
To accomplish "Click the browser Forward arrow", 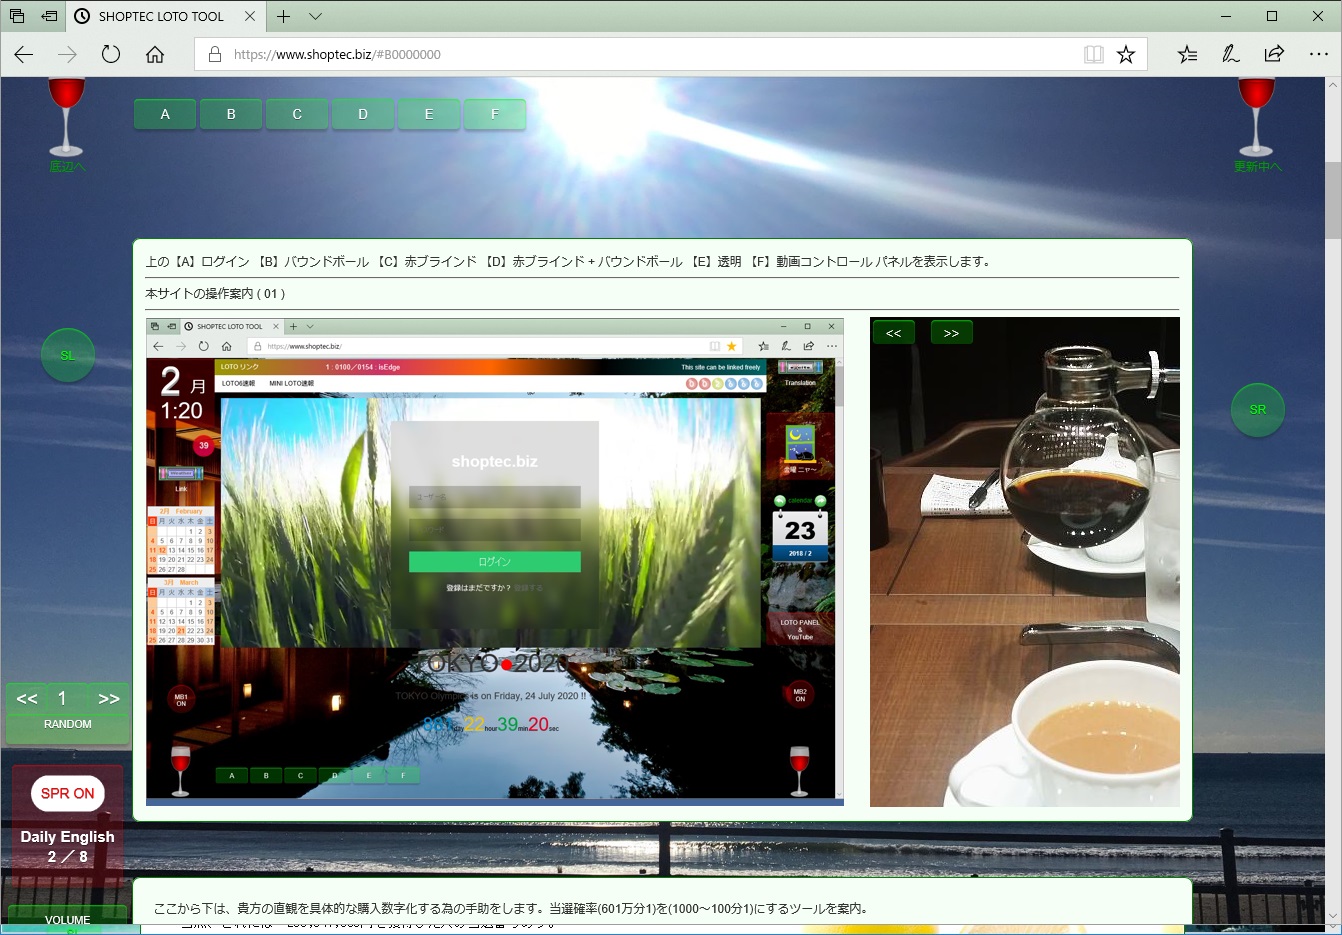I will tap(67, 54).
